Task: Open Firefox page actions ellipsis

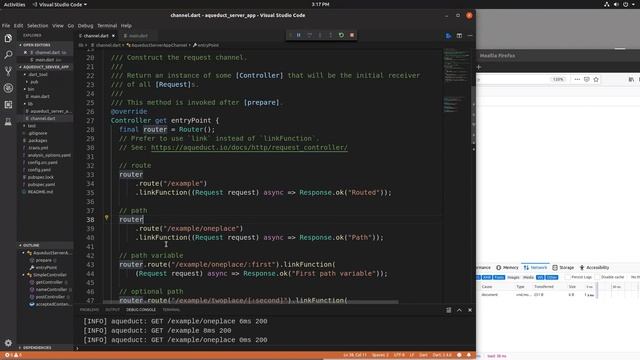Action: tap(577, 80)
